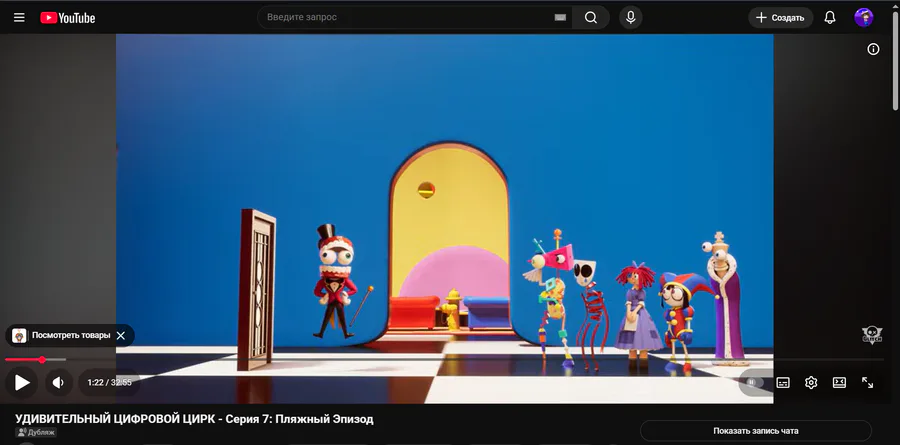This screenshot has height=445, width=900.
Task: Mute the video volume
Action: [58, 382]
